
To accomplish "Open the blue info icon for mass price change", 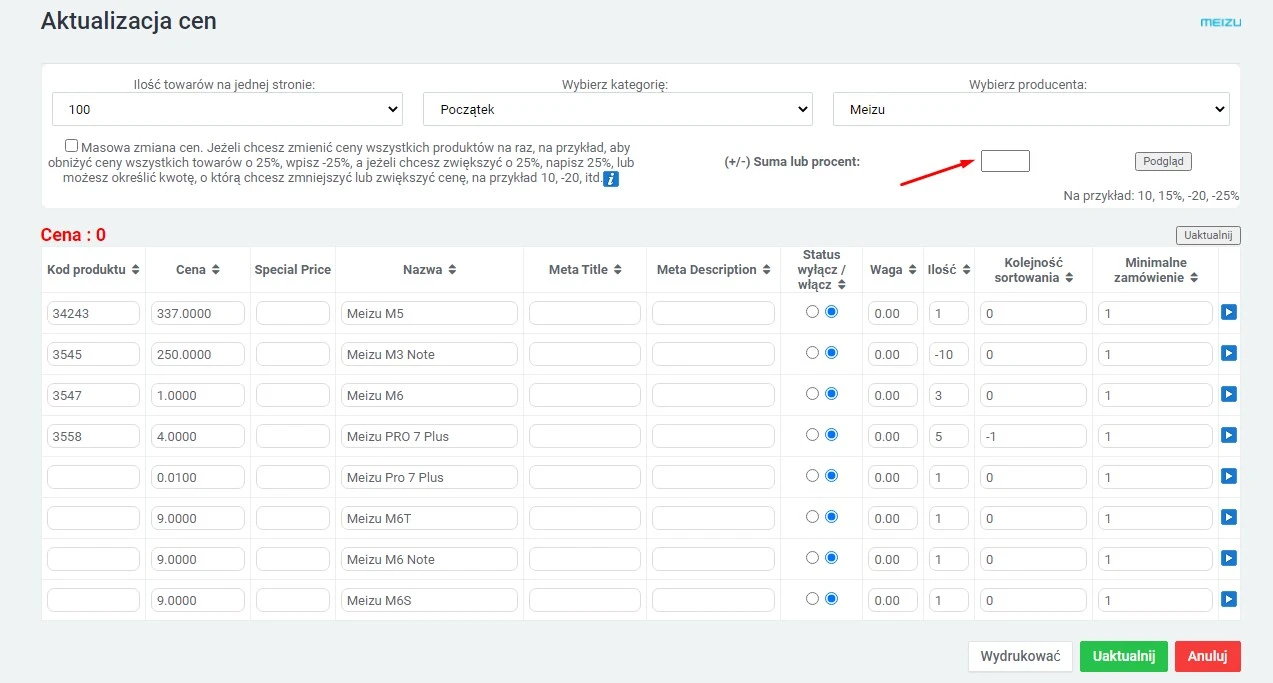I will (611, 179).
